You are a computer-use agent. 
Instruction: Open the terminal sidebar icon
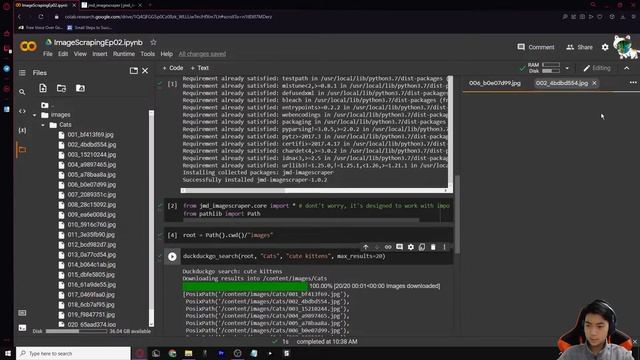[22, 328]
